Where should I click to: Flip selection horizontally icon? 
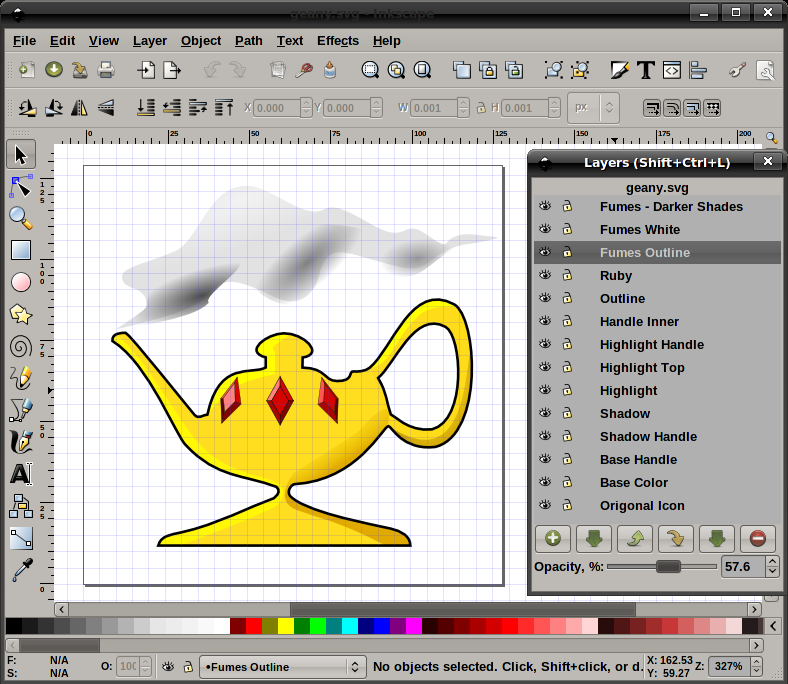79,108
